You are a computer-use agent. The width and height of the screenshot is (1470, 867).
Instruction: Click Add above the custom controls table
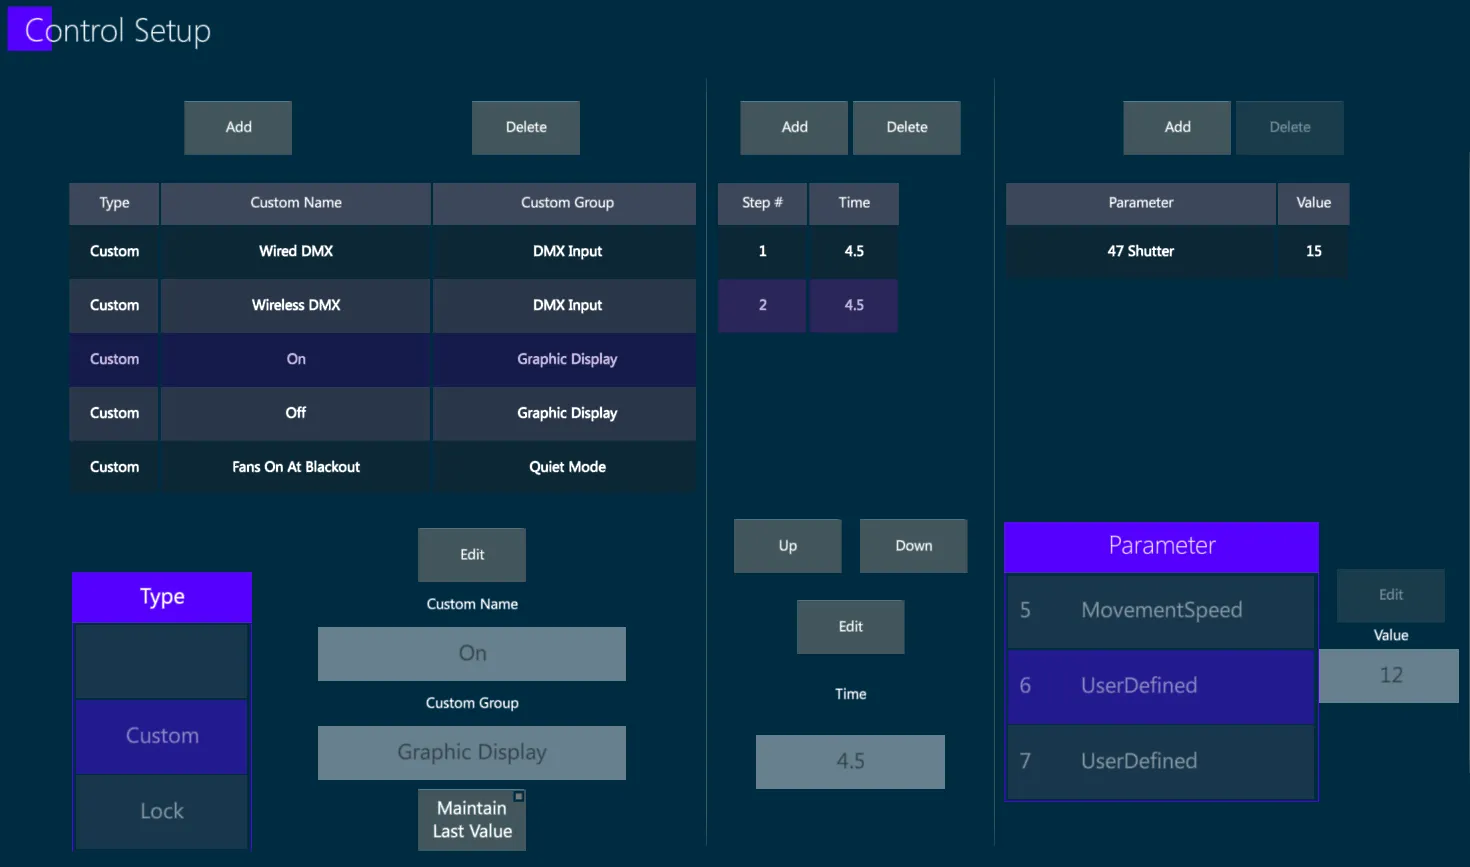tap(238, 127)
